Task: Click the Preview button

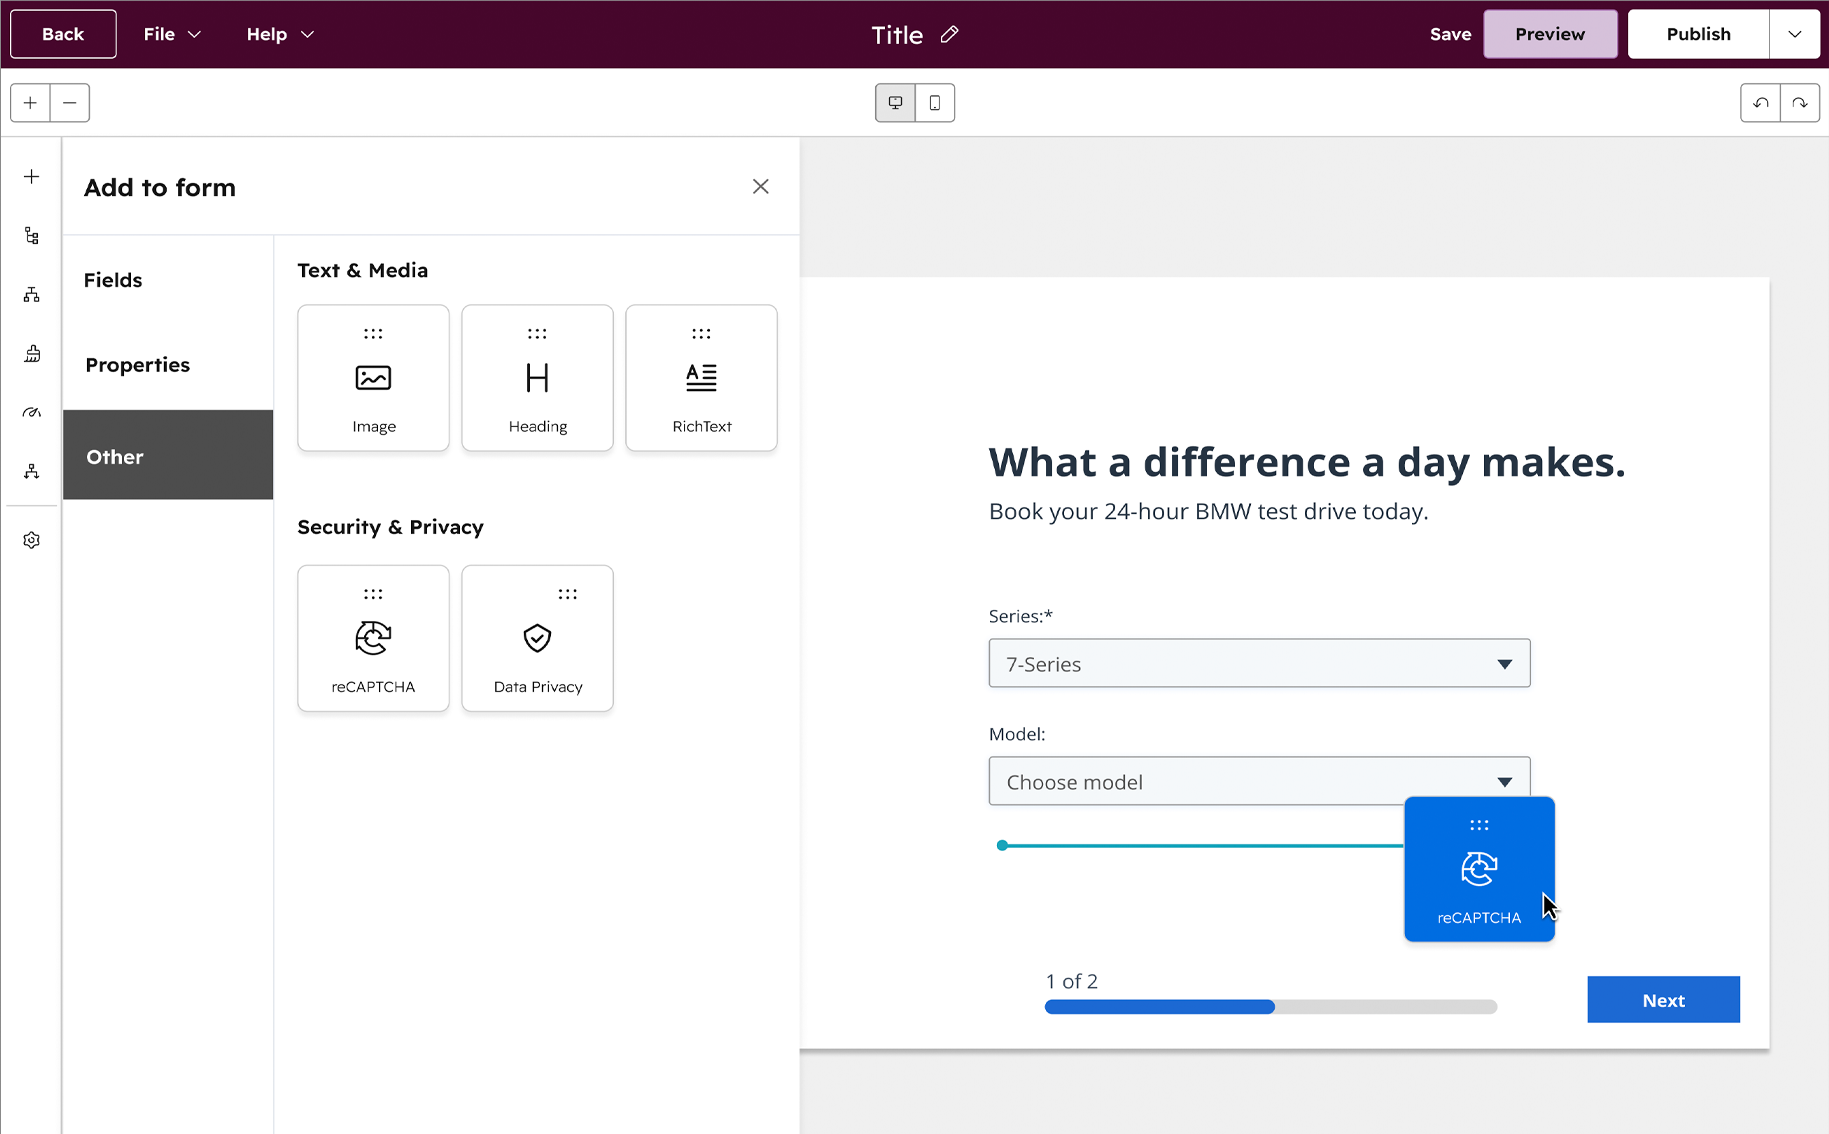Action: [x=1550, y=34]
